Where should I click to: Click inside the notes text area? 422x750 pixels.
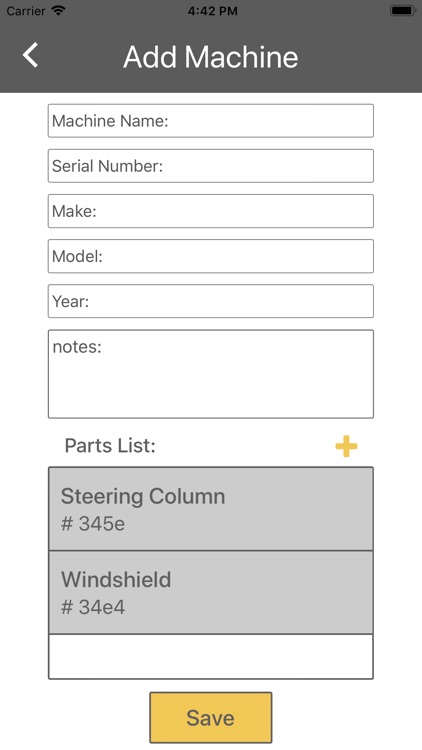[x=211, y=374]
